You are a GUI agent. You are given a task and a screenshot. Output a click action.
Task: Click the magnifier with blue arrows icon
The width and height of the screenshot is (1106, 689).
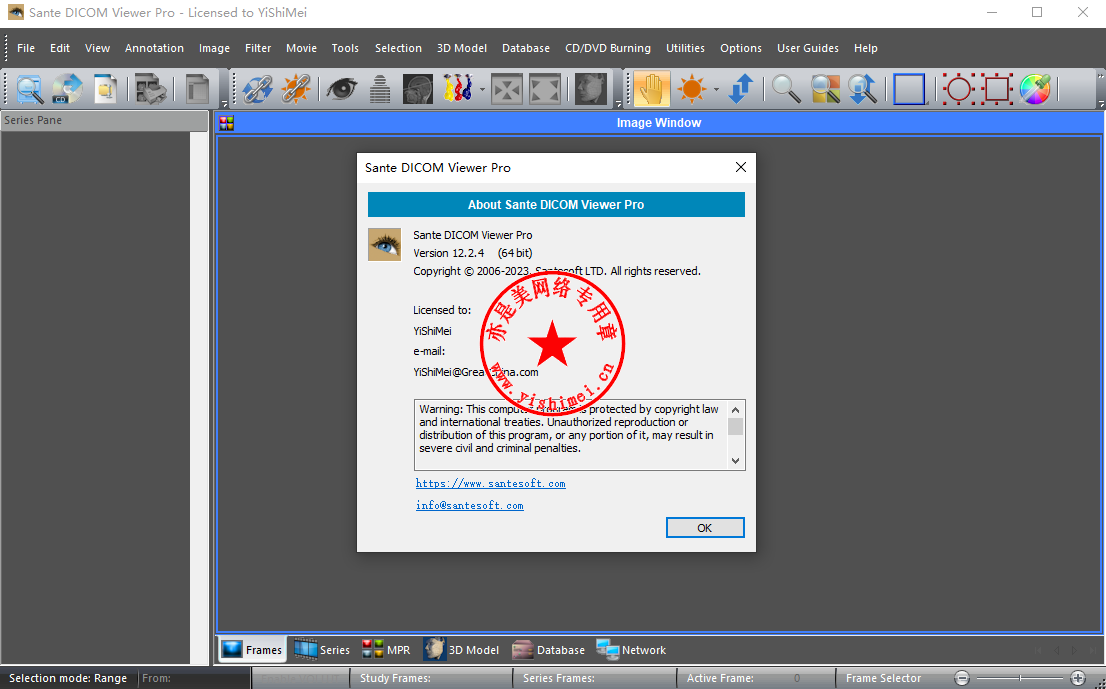[x=863, y=89]
